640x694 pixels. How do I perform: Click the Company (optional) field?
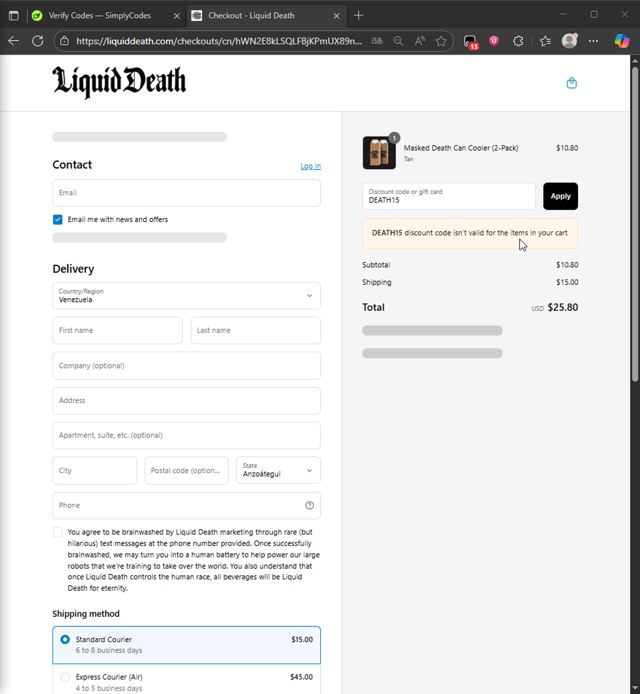click(x=186, y=366)
